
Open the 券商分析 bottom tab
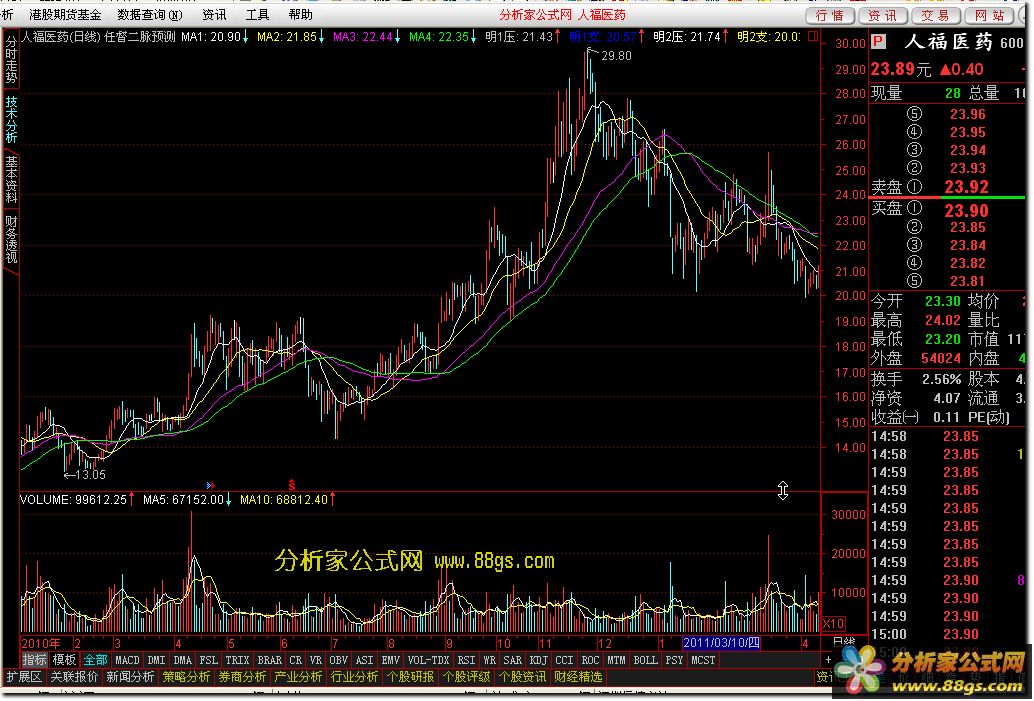tap(243, 677)
